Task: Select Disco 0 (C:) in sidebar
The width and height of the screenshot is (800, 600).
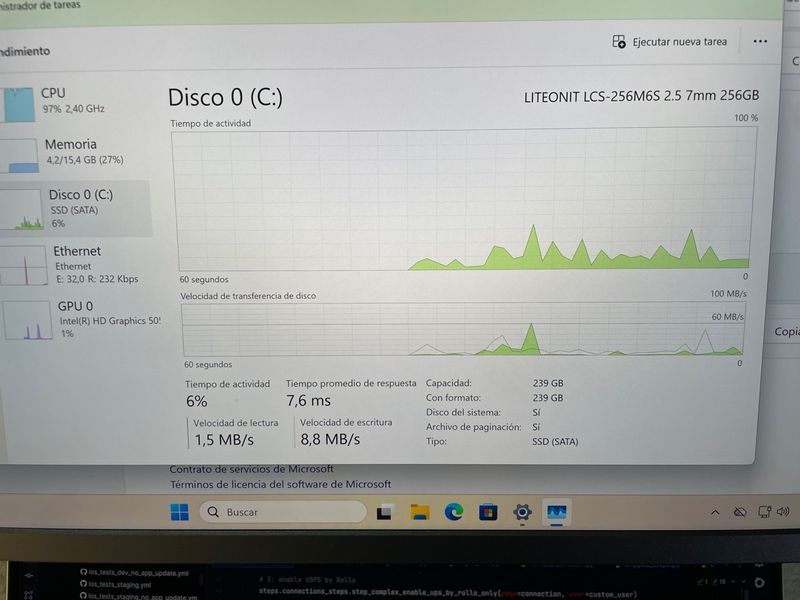Action: [75, 208]
